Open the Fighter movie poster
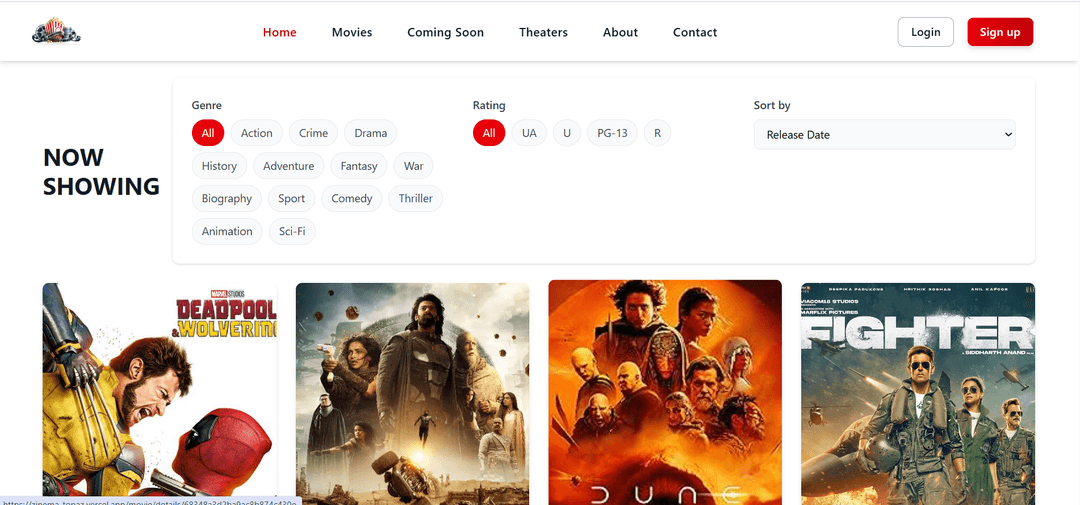Image resolution: width=1080 pixels, height=505 pixels. coord(918,393)
